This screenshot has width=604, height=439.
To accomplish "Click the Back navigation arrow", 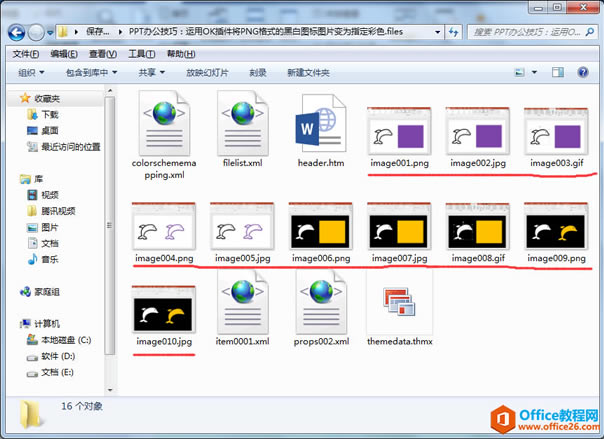I will point(17,32).
